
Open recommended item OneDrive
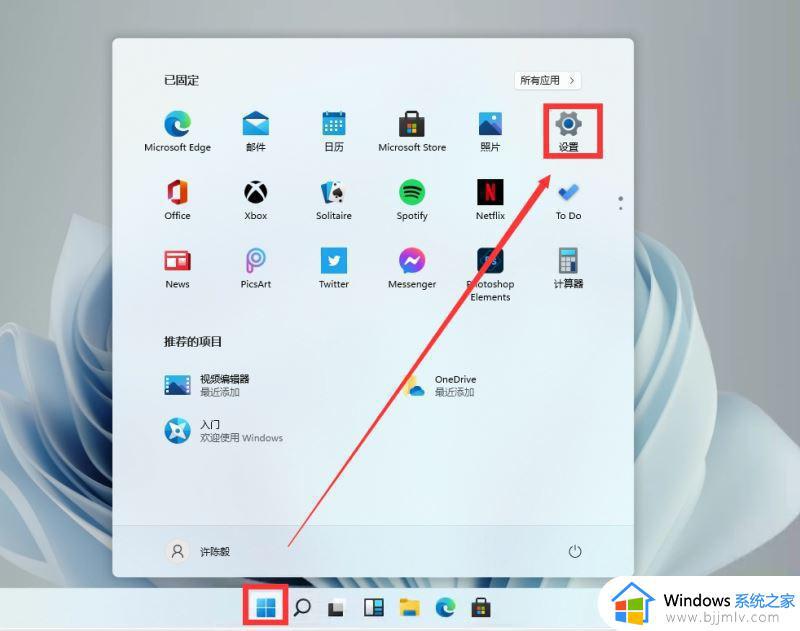coord(440,385)
